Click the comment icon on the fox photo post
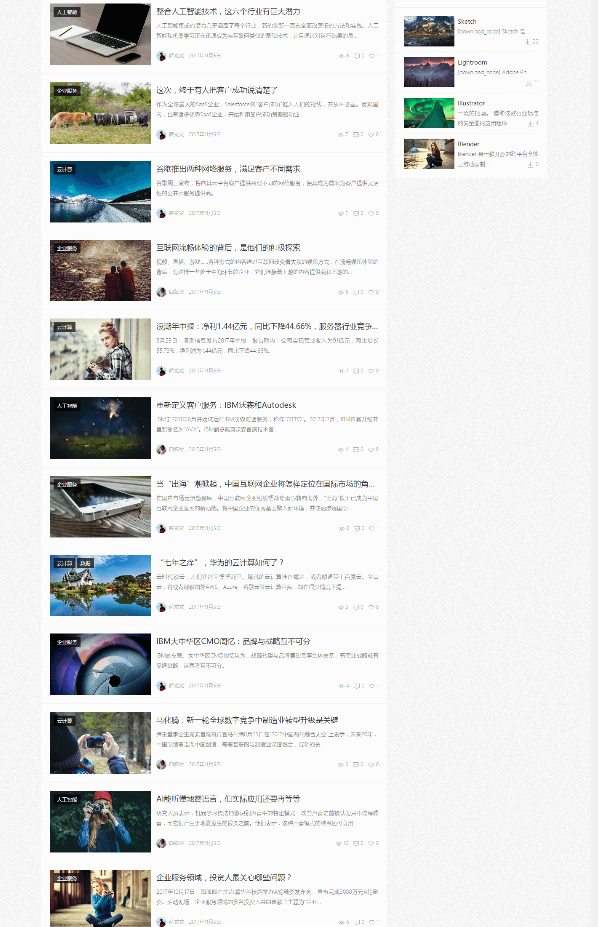The width and height of the screenshot is (599, 927). [356, 134]
